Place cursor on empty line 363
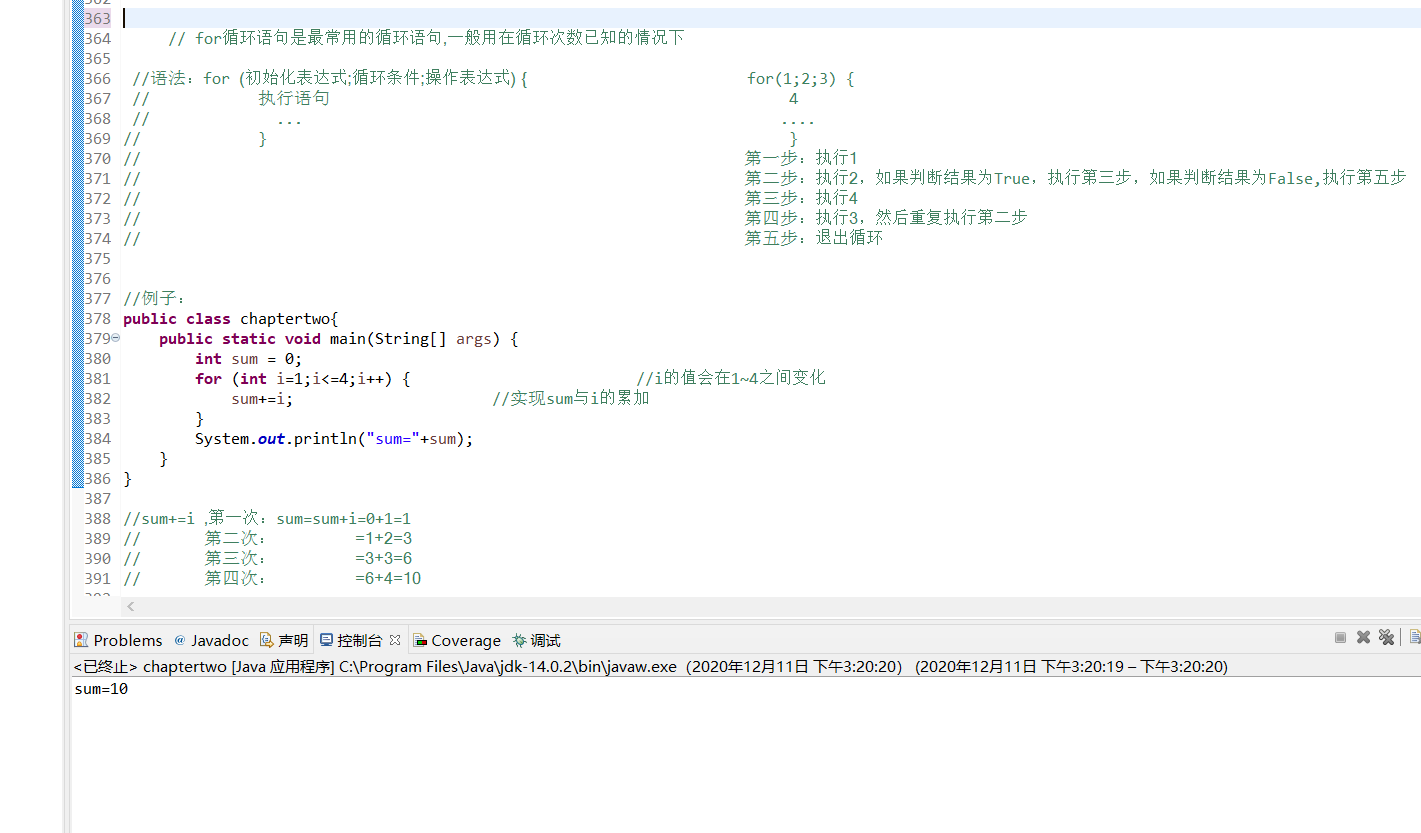This screenshot has width=1421, height=833. coord(770,18)
